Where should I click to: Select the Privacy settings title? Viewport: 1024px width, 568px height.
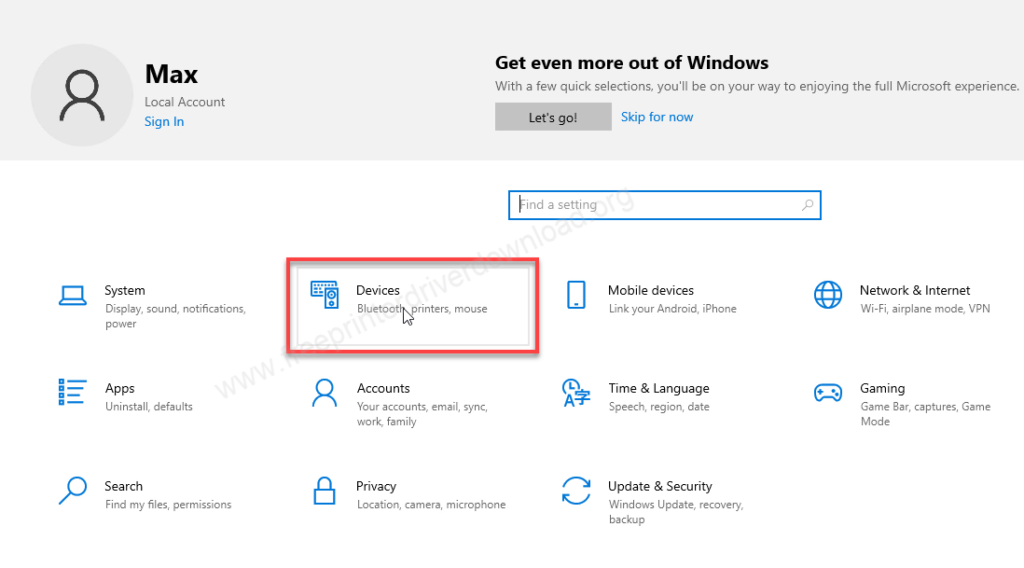376,486
